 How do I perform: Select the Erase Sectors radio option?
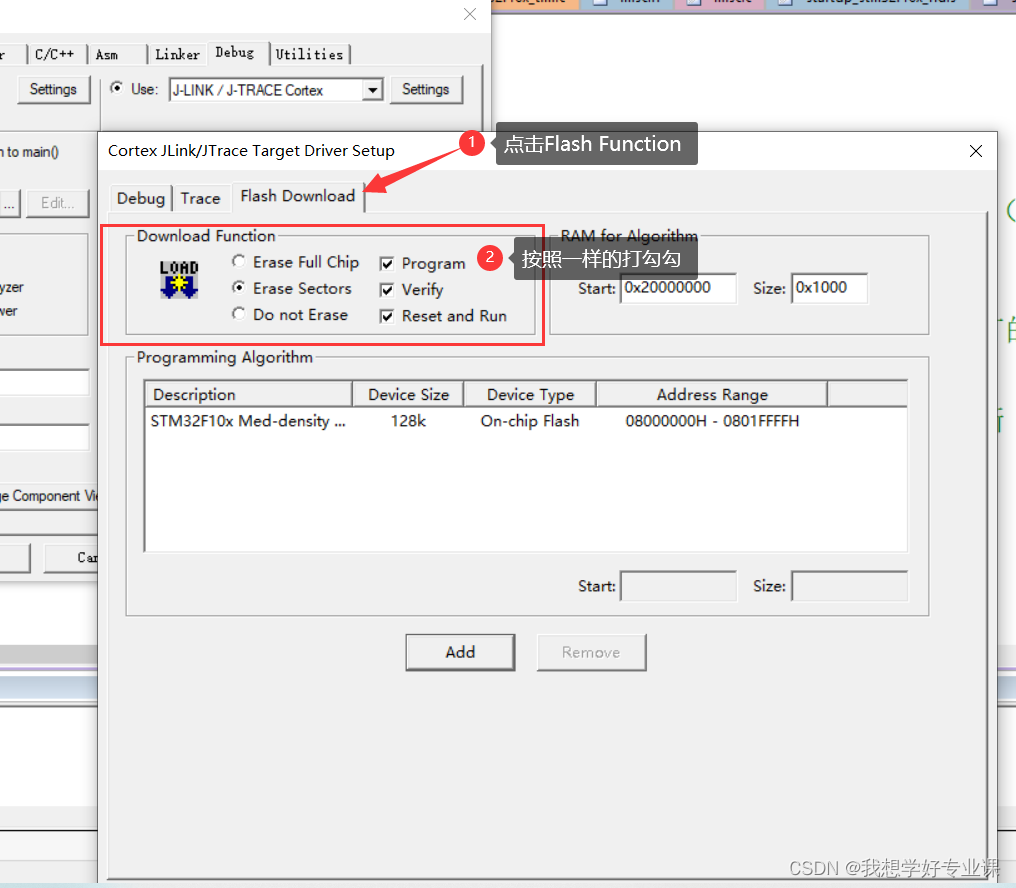point(238,287)
